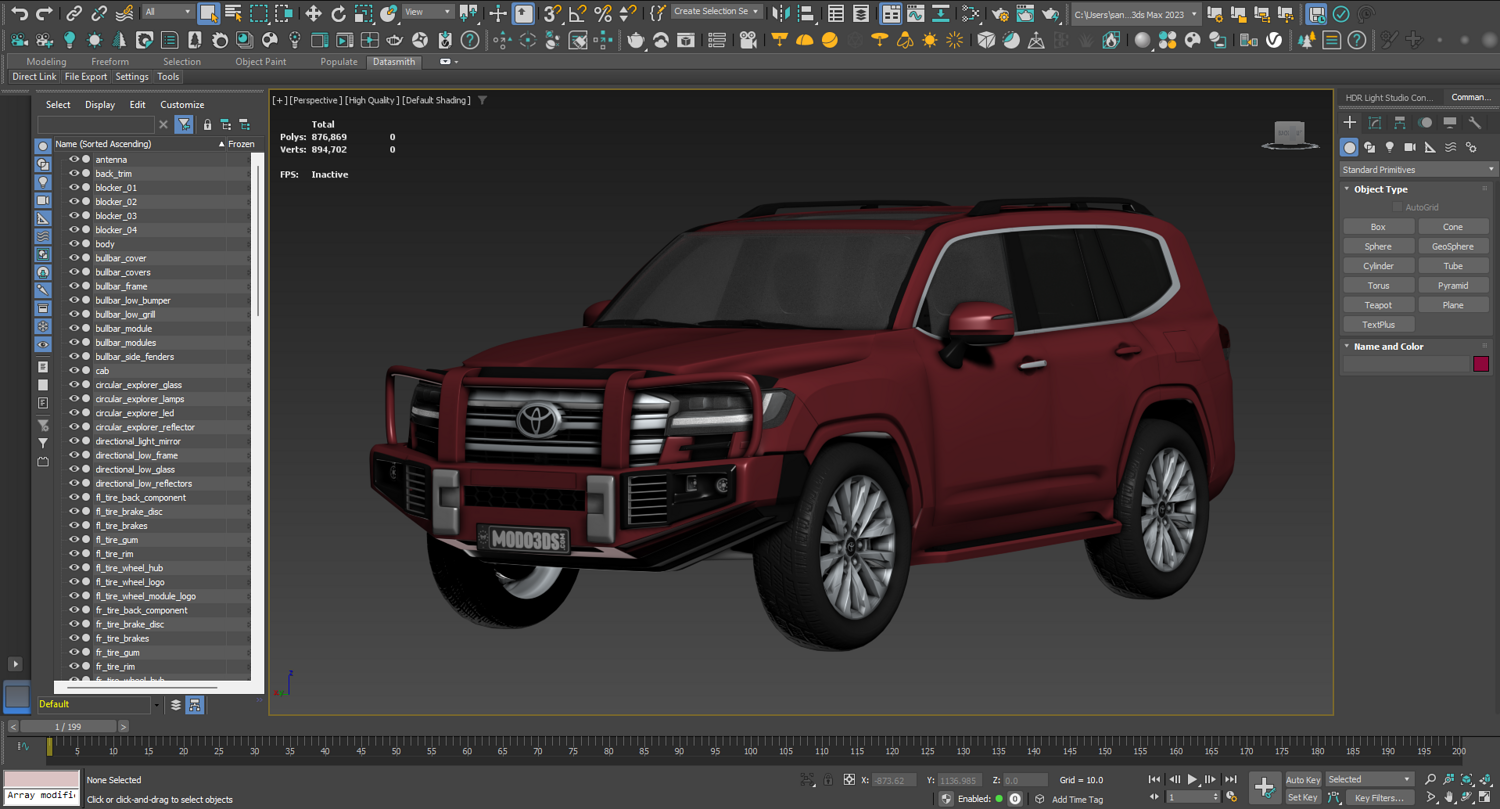Collapse the Name and Color rollout
1500x809 pixels.
tap(1347, 347)
